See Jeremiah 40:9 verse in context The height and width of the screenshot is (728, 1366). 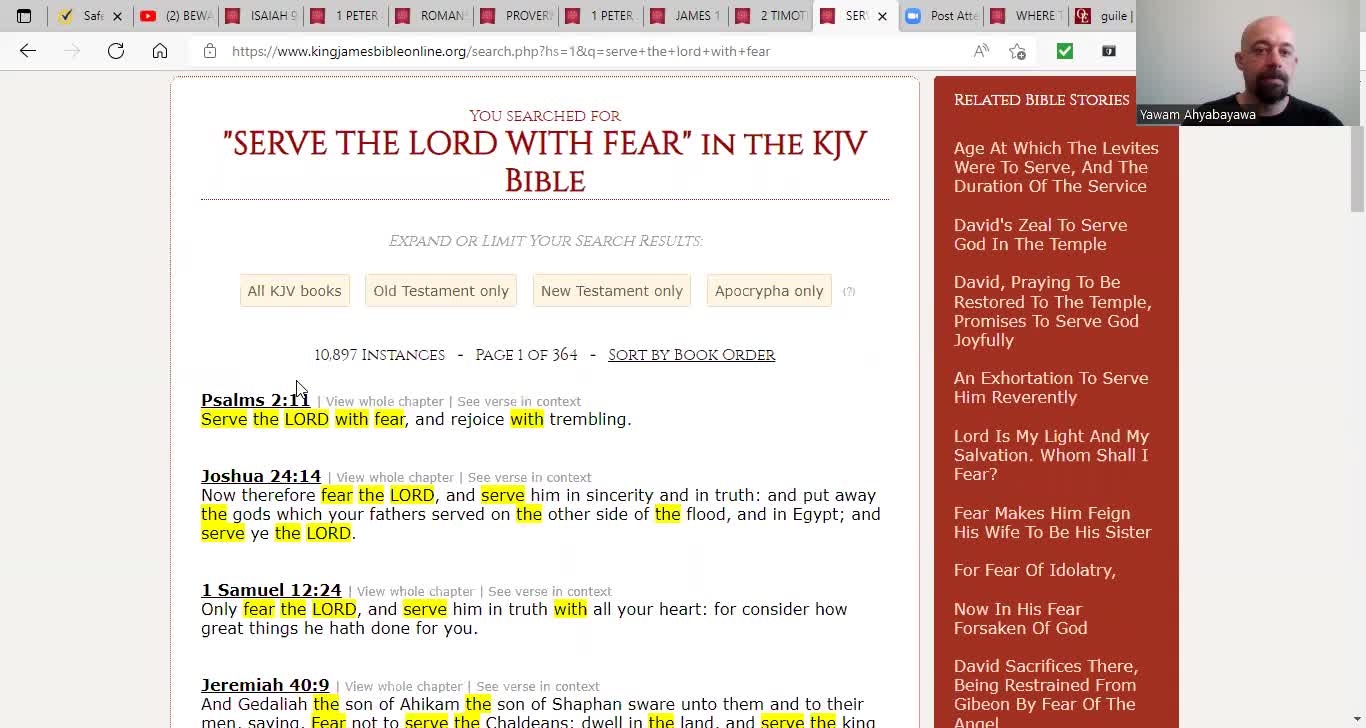point(538,686)
